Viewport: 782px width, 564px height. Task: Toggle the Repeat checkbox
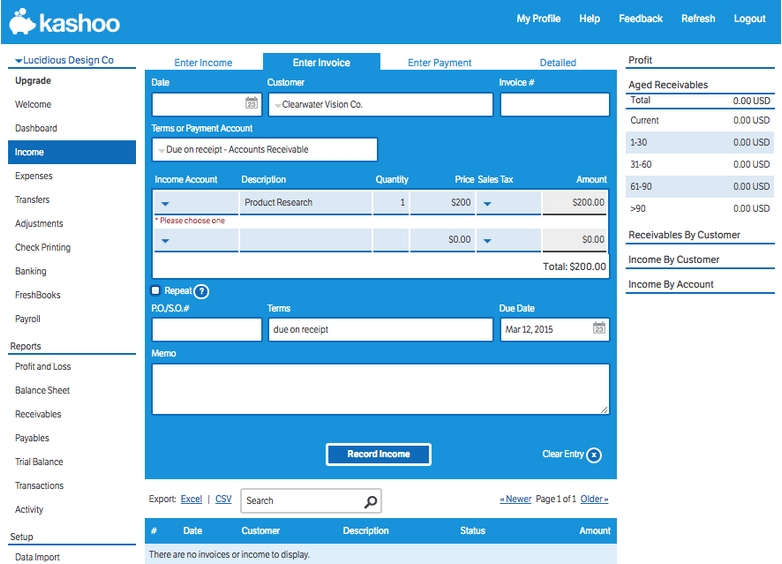point(156,290)
